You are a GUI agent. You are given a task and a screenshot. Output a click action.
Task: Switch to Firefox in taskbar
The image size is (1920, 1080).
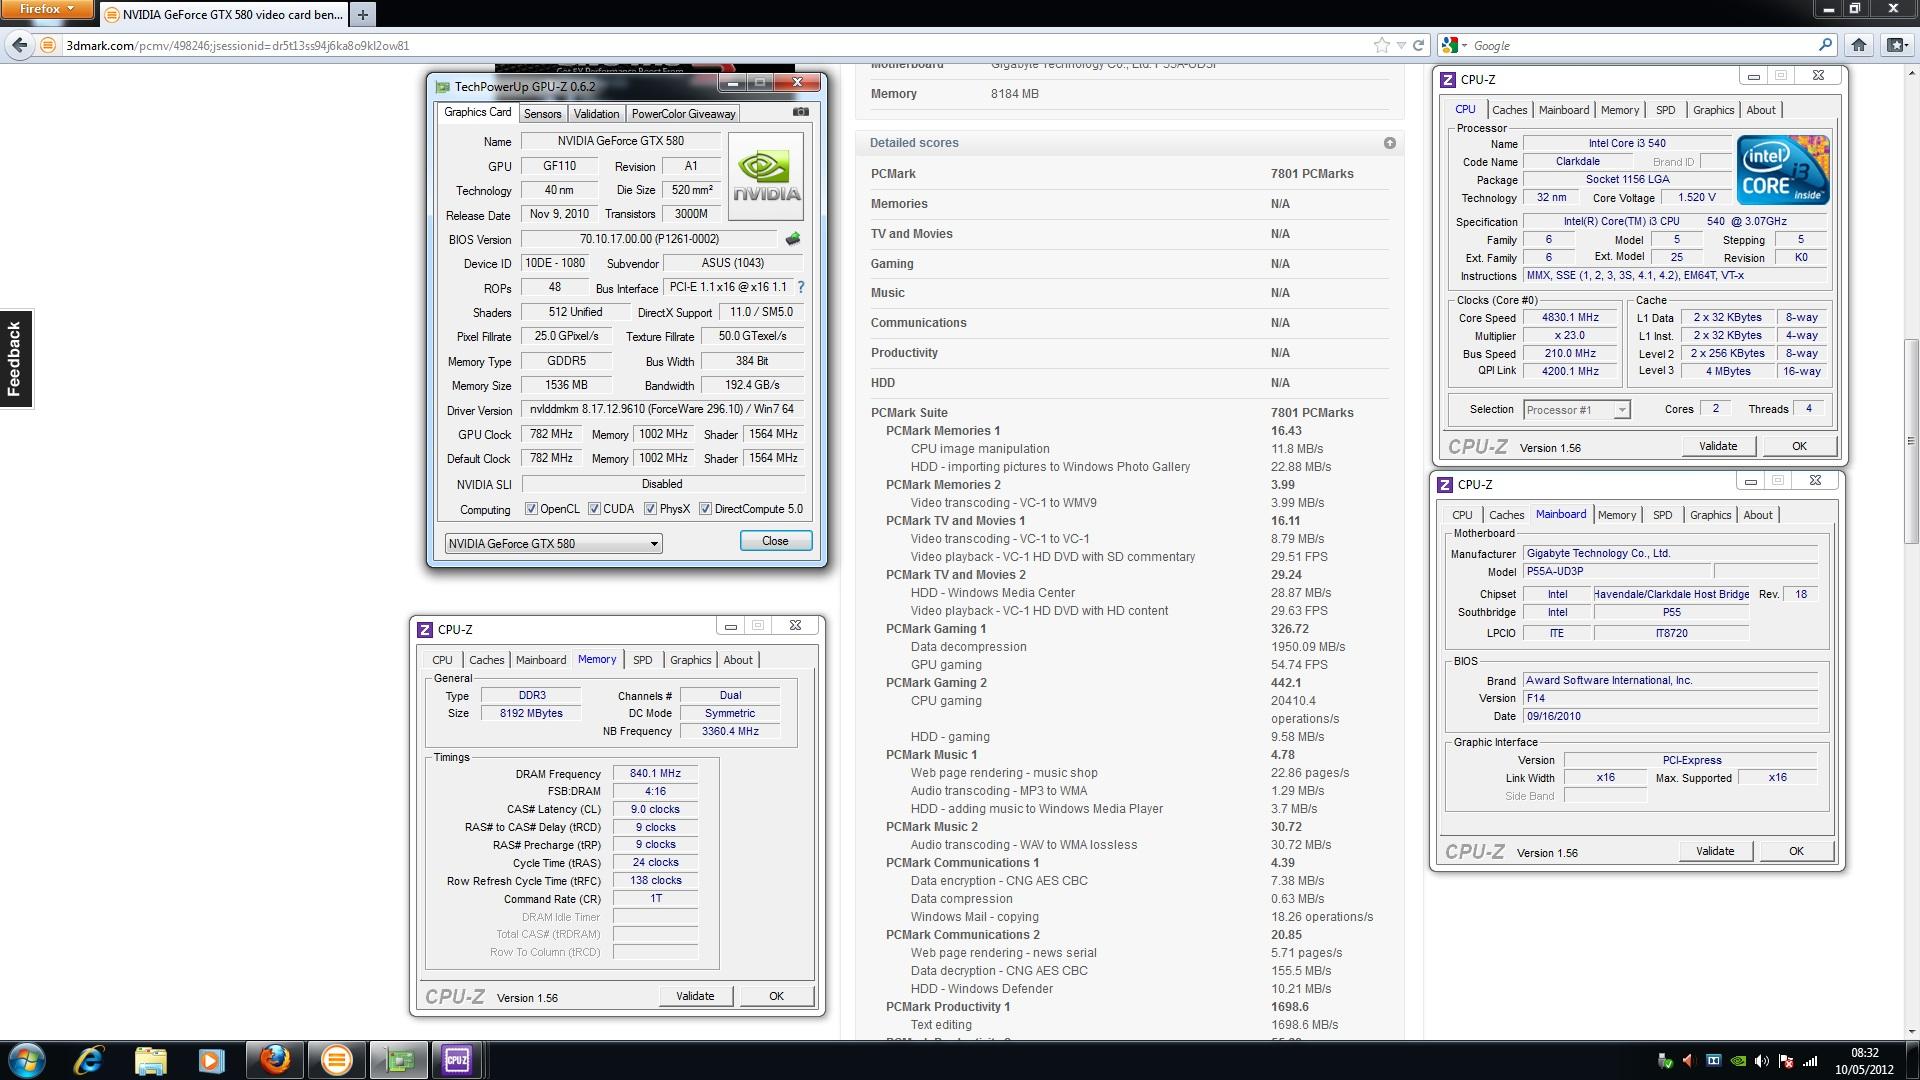click(x=274, y=1060)
